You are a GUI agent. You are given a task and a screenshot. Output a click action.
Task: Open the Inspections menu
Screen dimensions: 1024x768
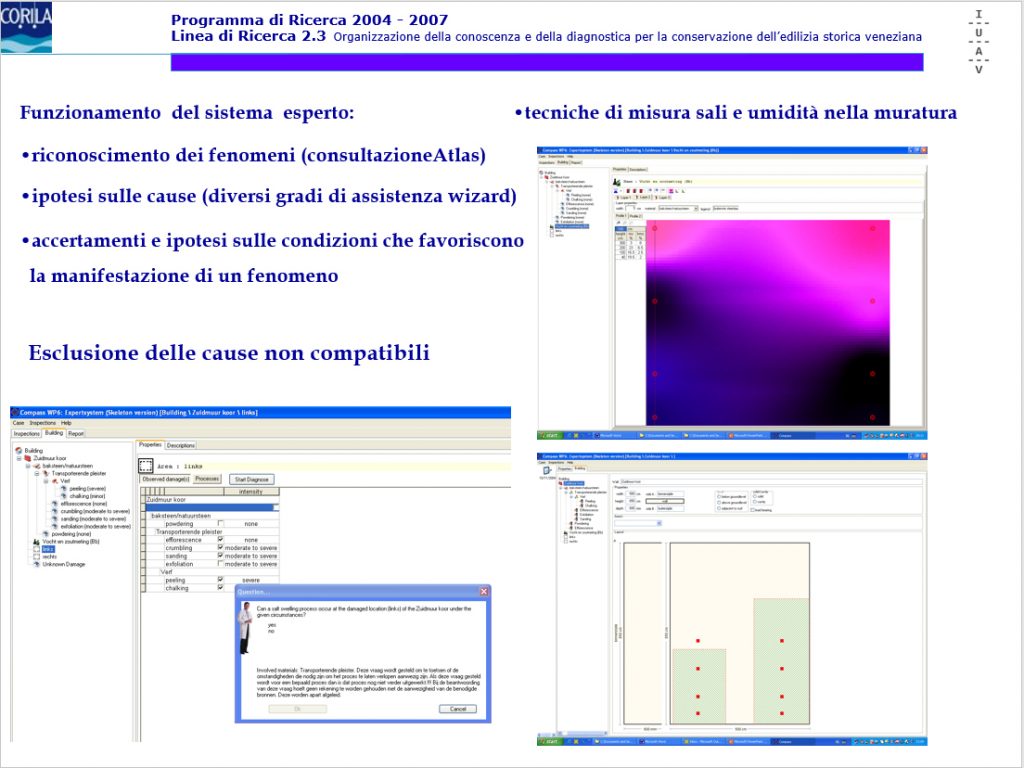(x=43, y=423)
